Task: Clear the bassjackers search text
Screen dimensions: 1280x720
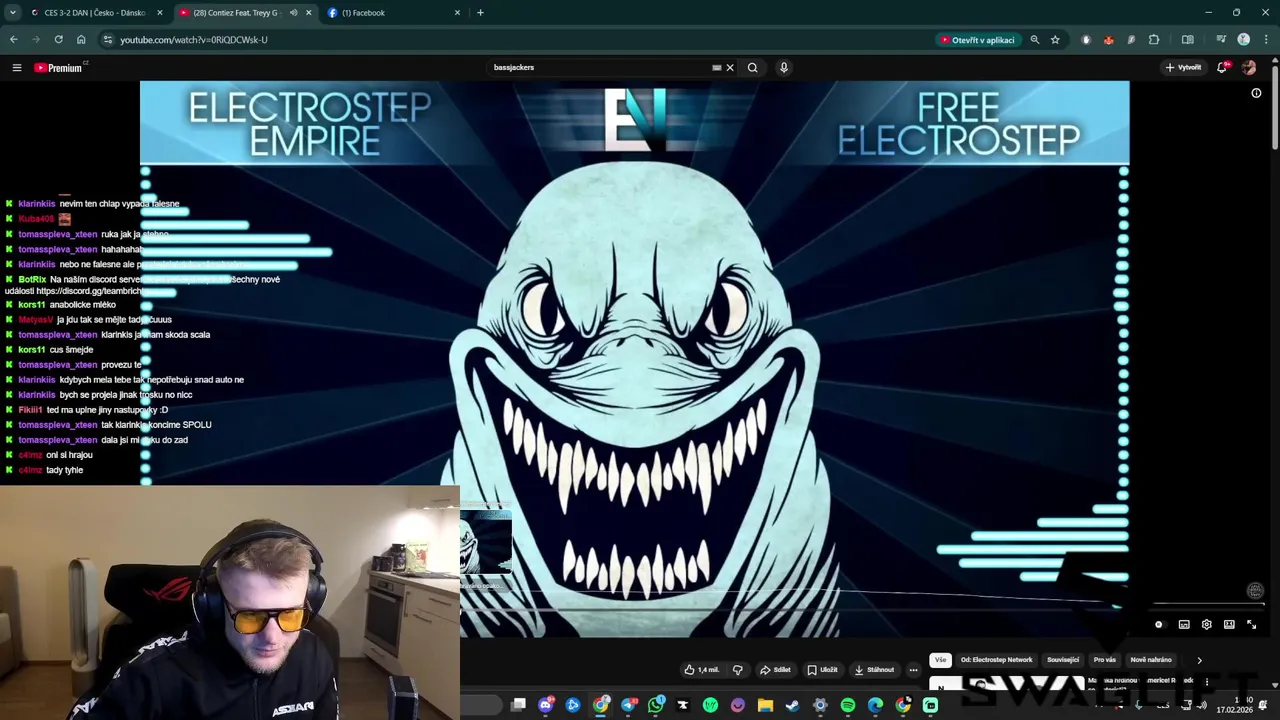Action: 730,68
